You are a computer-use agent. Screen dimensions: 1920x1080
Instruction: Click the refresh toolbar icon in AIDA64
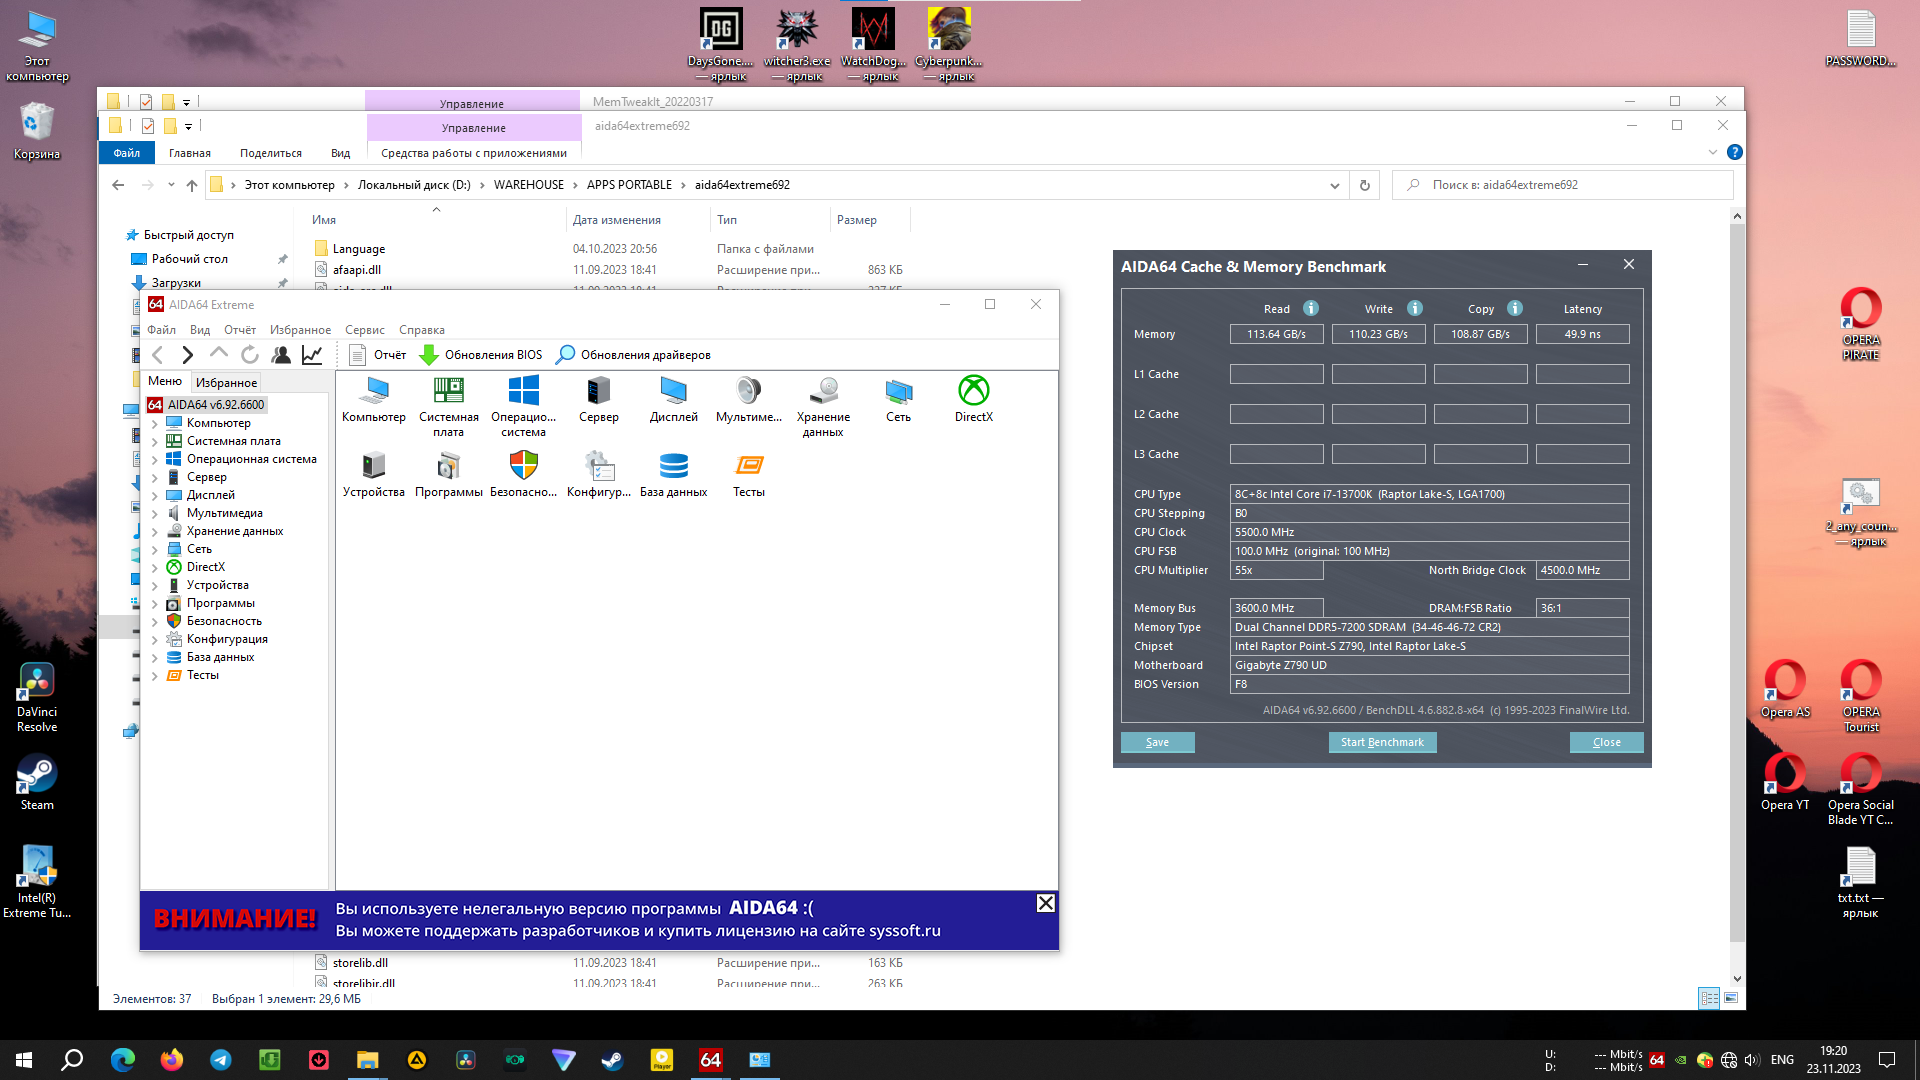point(250,355)
